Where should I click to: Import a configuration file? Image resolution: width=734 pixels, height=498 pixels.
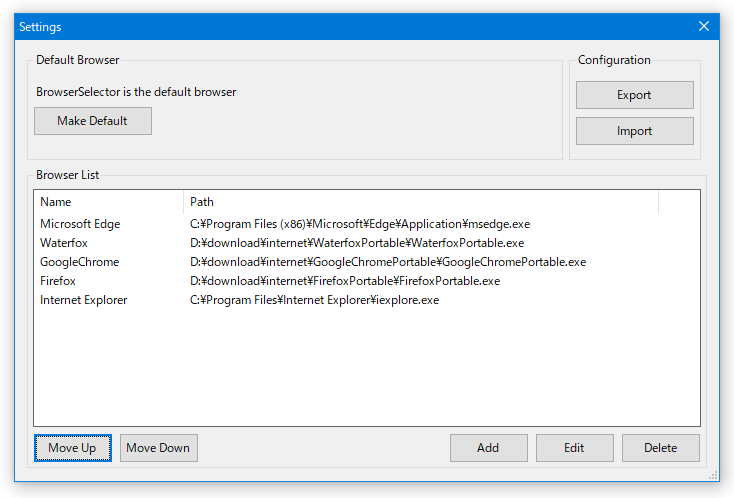click(634, 131)
